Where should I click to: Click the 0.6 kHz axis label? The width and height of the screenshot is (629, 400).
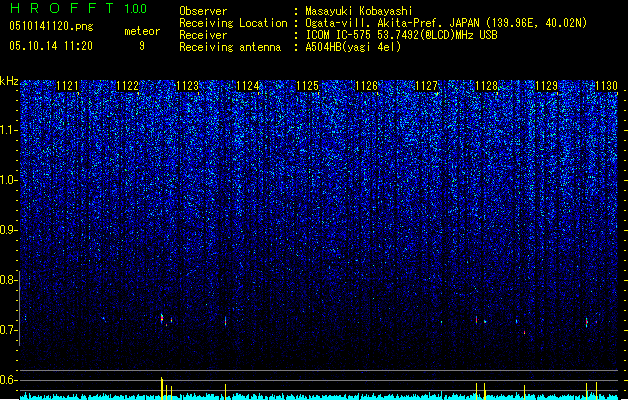[7, 380]
